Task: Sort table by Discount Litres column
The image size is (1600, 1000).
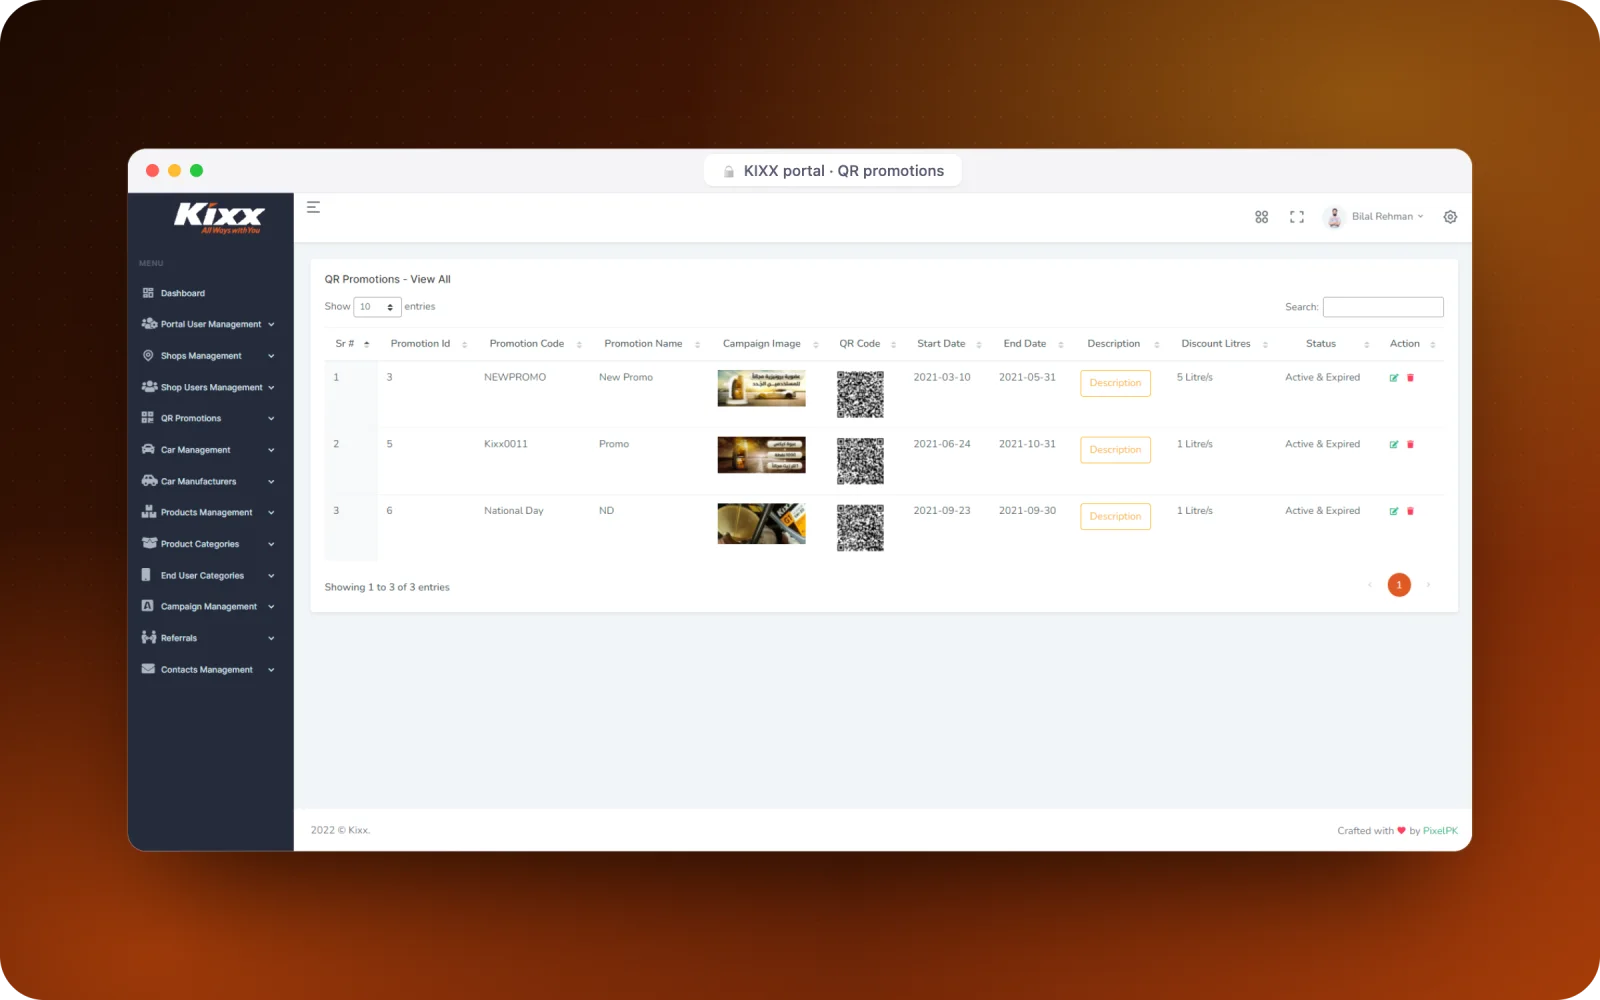Action: [x=1223, y=344]
